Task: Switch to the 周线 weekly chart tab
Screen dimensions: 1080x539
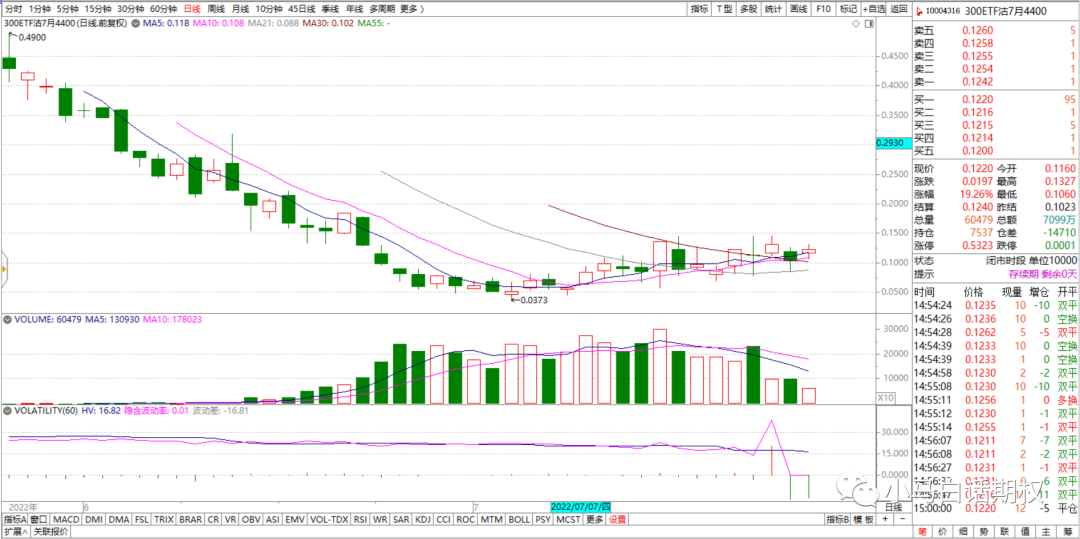Action: [x=216, y=9]
